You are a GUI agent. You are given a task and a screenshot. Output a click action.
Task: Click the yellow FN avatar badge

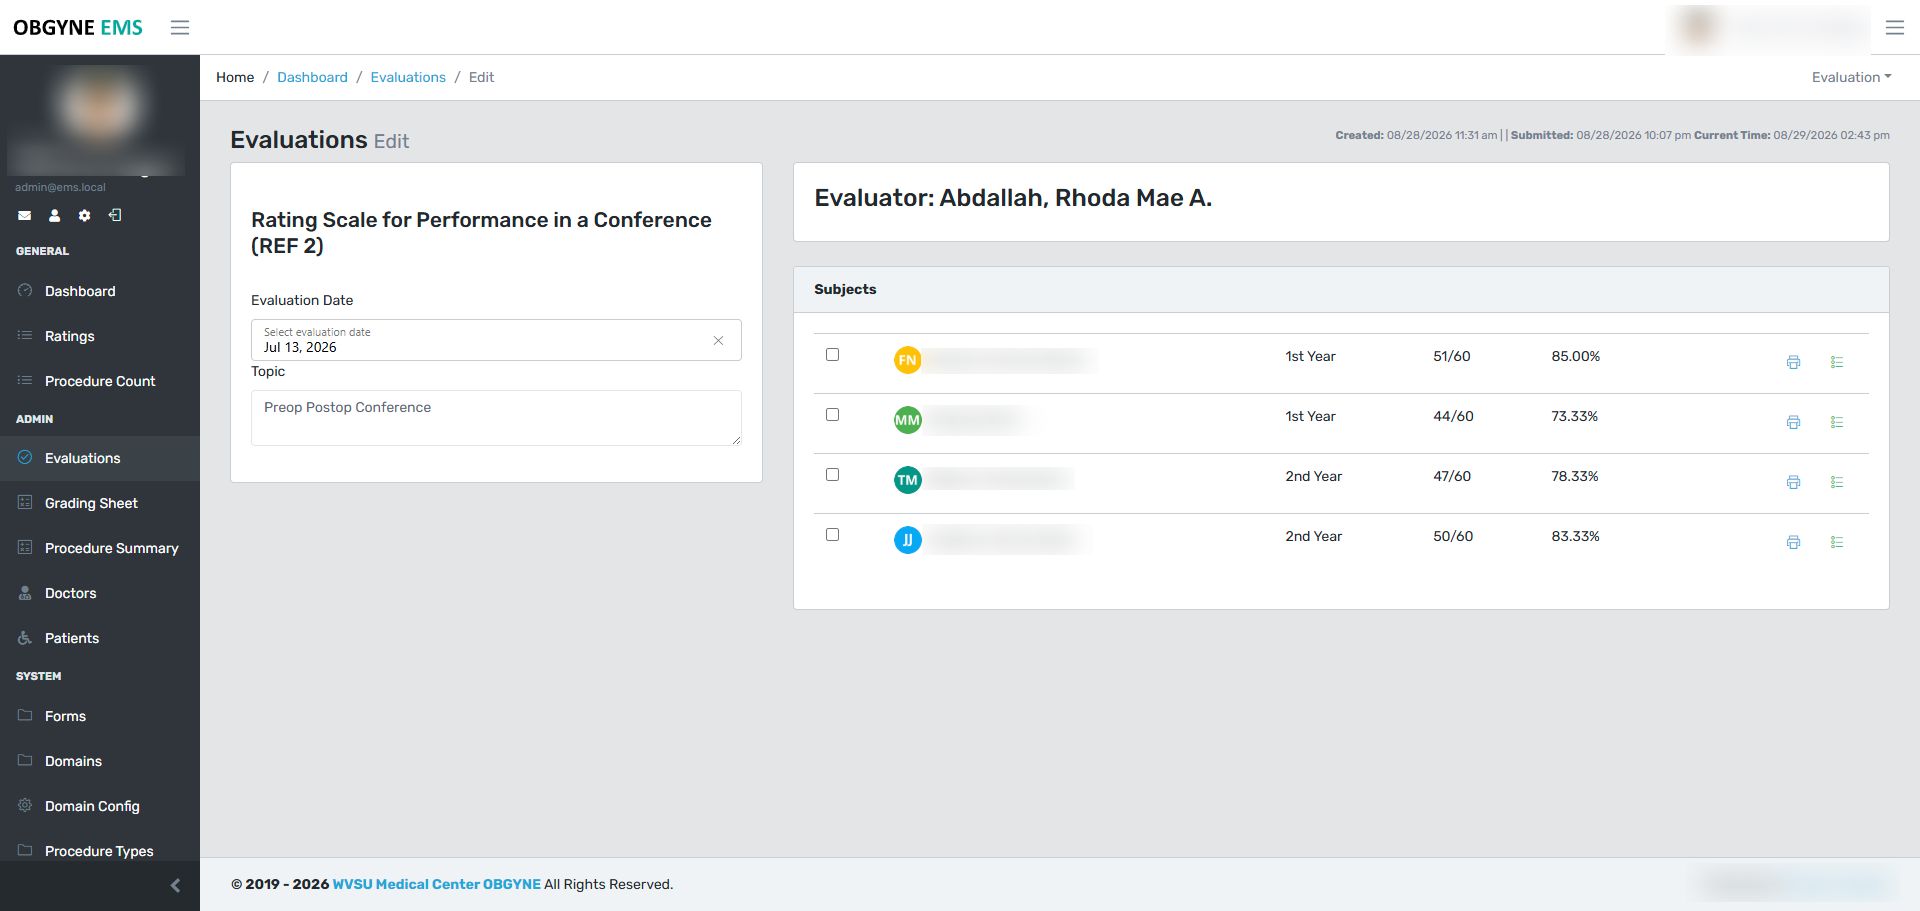[907, 360]
